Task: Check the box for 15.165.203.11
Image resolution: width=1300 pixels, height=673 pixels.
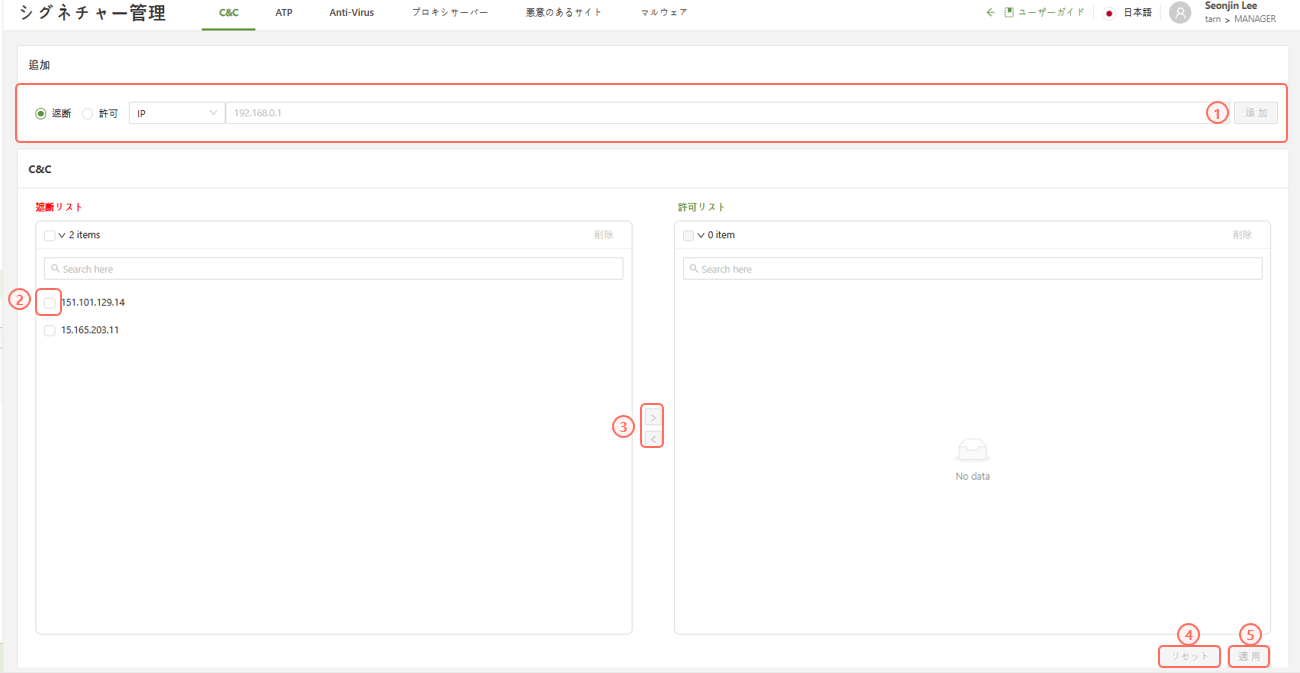Action: [50, 330]
